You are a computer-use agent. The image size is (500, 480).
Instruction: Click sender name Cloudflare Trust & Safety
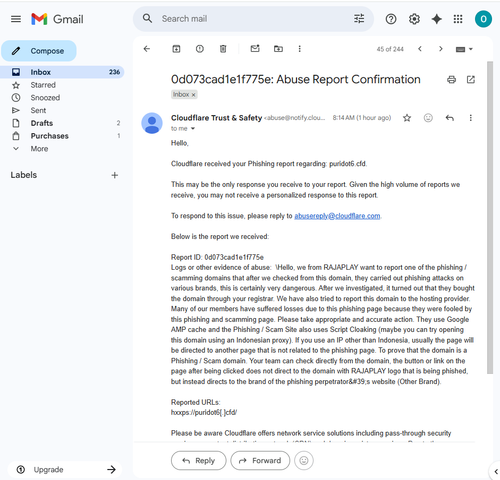pos(216,118)
